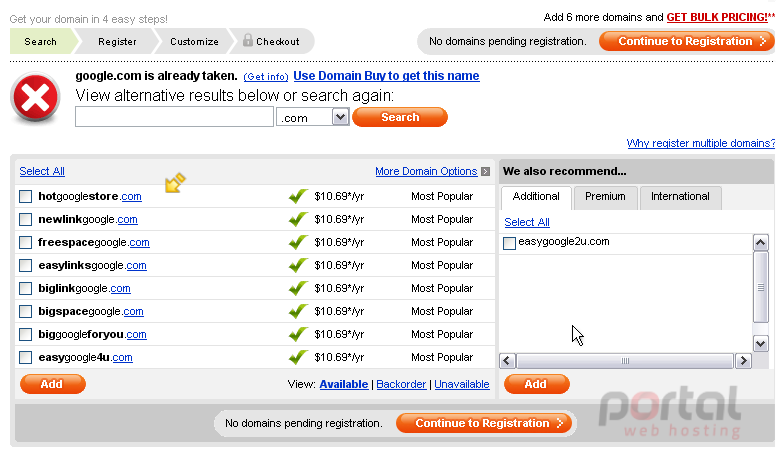Viewport: 776px width, 450px height.
Task: Click top Continue to Registration button
Action: pos(686,41)
